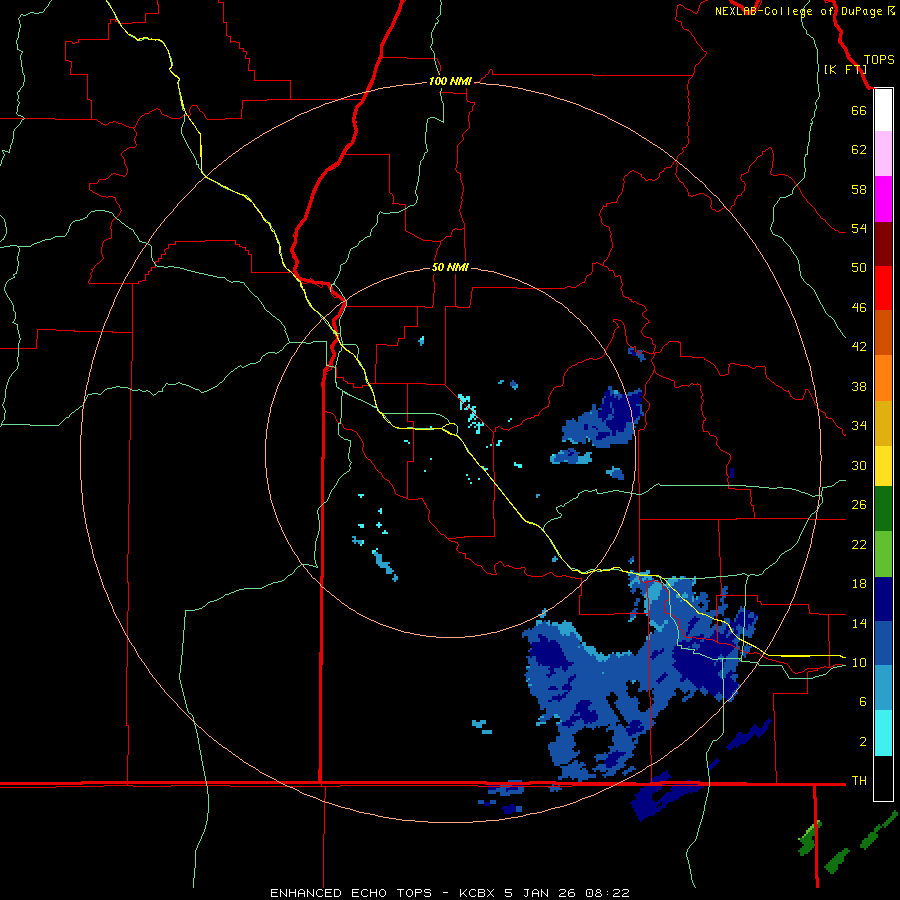
Task: Click the light green 22 kft swatch
Action: click(x=883, y=554)
